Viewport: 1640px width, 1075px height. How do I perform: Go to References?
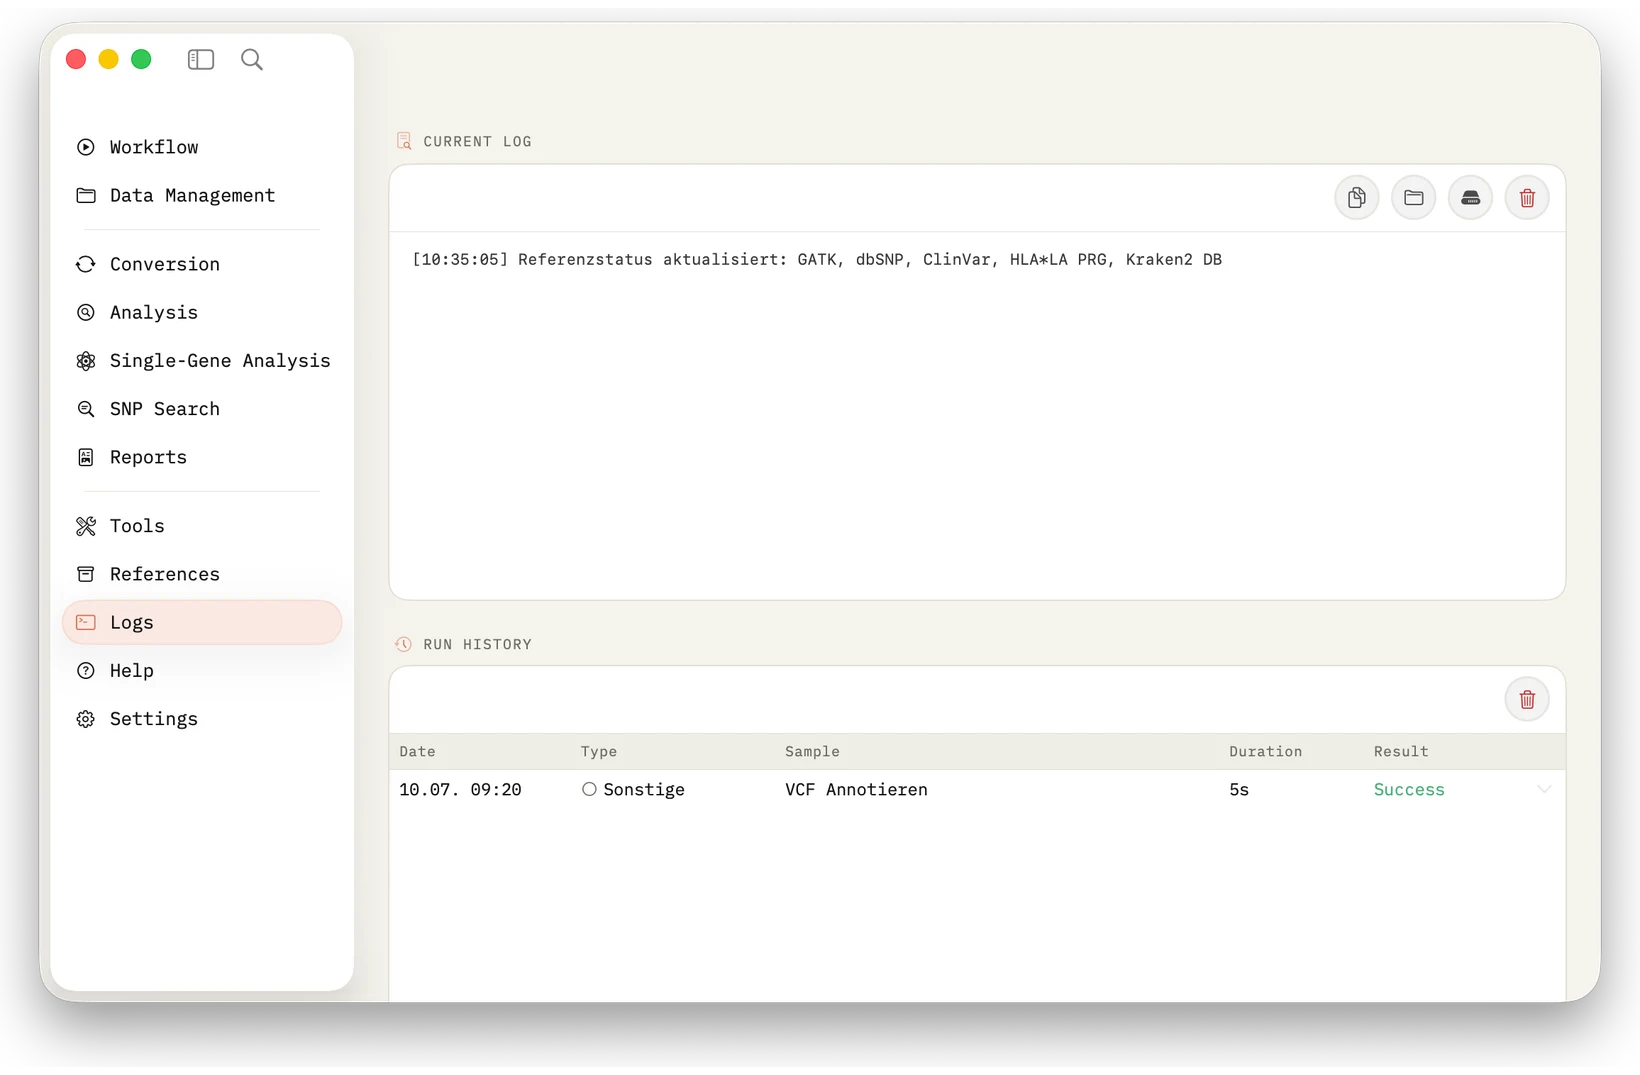(x=202, y=574)
